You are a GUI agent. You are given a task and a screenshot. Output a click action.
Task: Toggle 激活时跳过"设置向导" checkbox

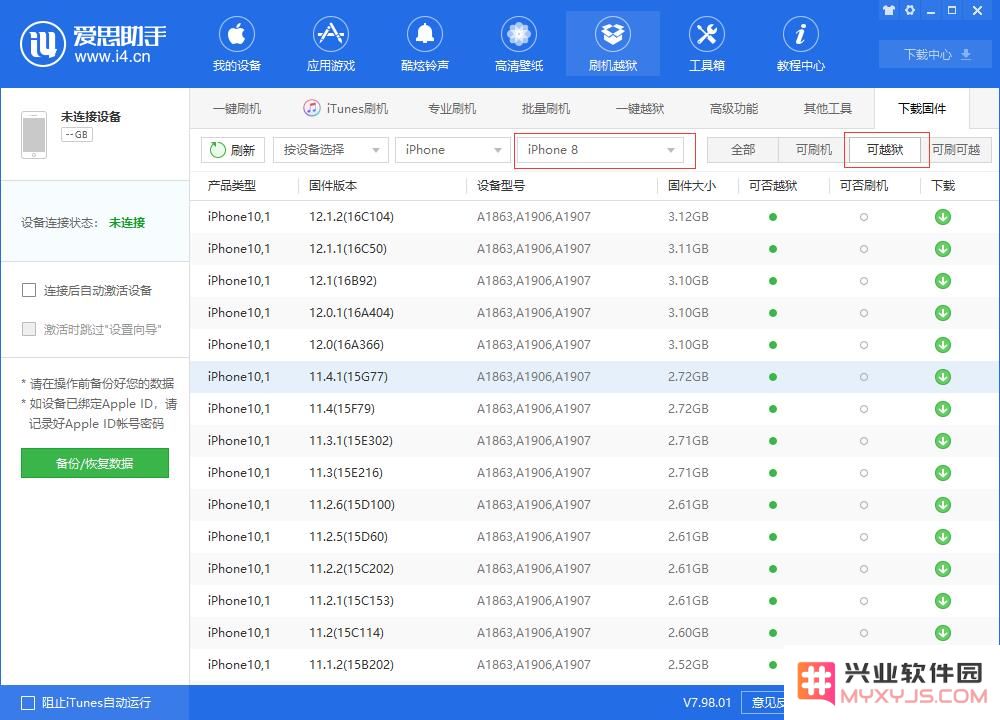pyautogui.click(x=29, y=329)
